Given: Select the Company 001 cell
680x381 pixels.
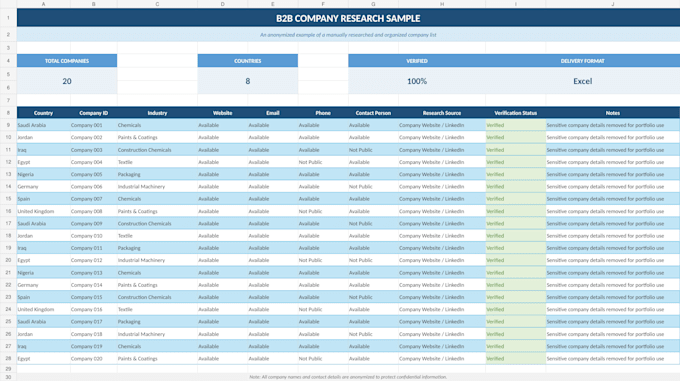Looking at the screenshot, I should 94,125.
